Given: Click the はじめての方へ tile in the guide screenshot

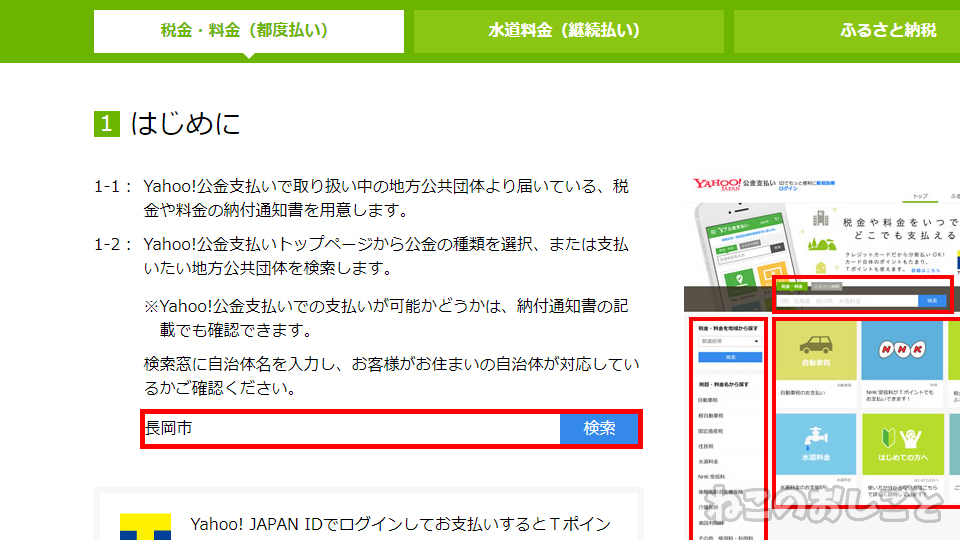Looking at the screenshot, I should (902, 444).
